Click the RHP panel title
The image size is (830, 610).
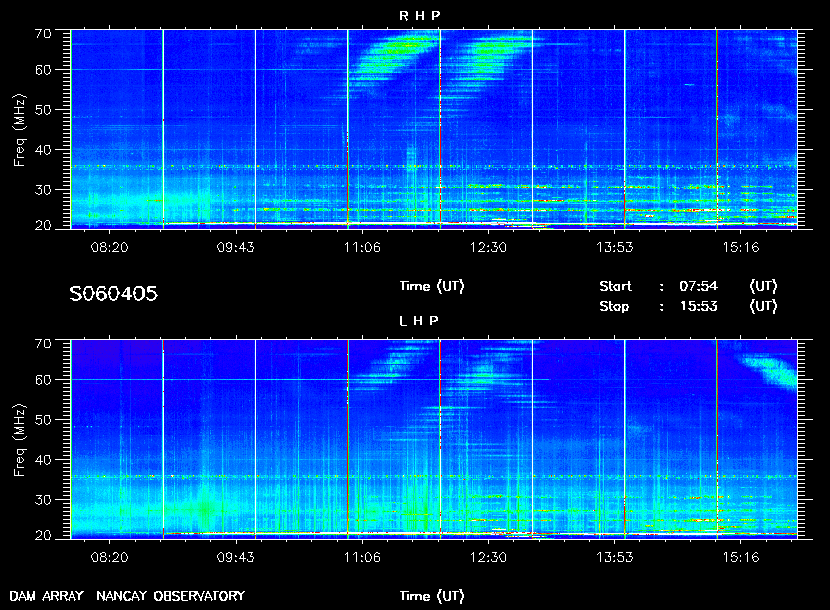pos(419,15)
